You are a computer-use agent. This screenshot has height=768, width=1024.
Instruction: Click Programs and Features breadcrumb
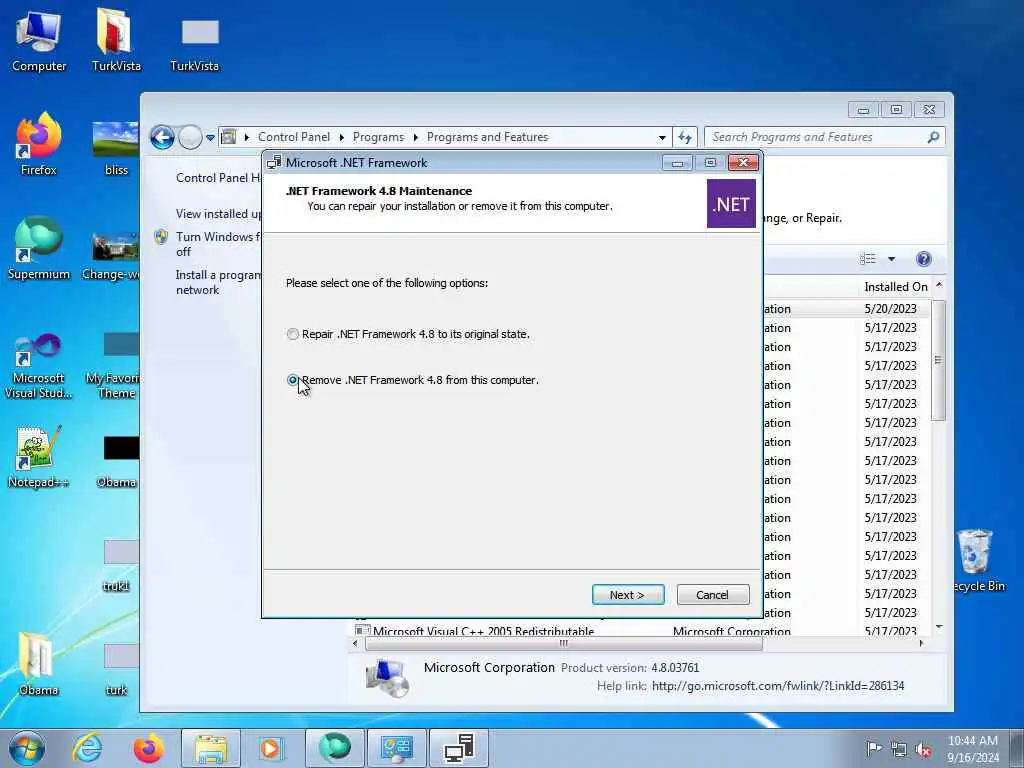pos(487,137)
